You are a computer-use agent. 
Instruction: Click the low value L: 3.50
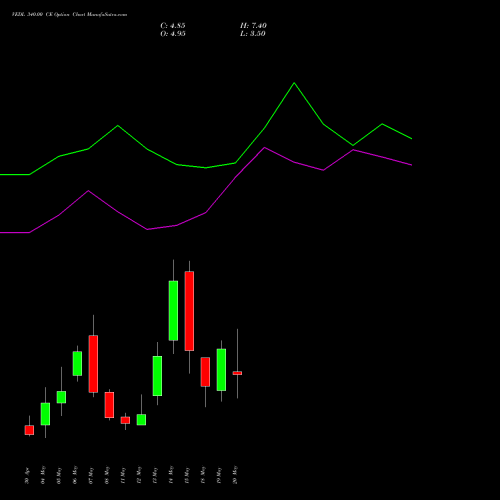[x=253, y=34]
